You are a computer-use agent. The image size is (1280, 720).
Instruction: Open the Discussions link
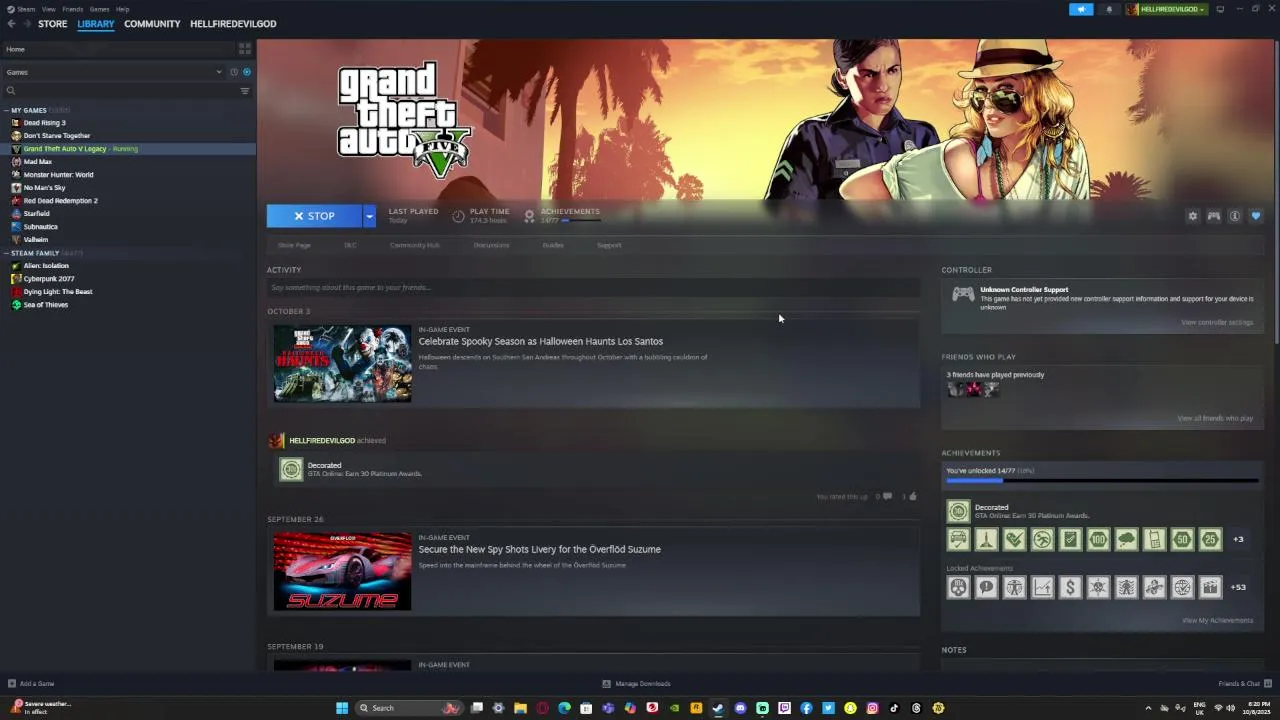[491, 245]
